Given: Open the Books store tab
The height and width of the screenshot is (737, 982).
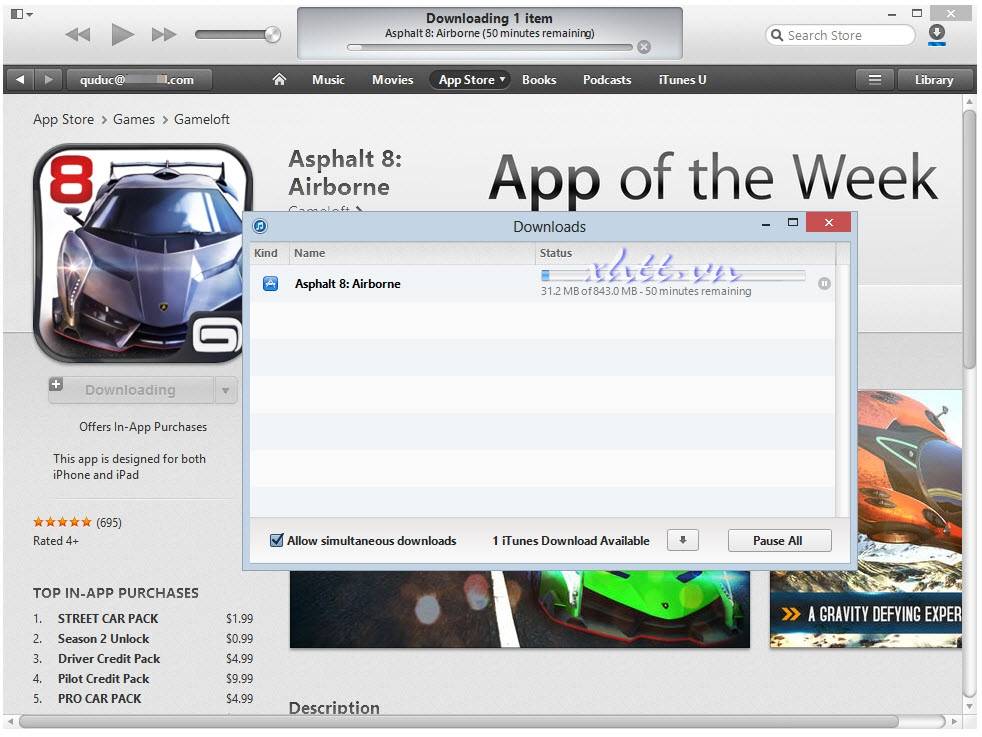Looking at the screenshot, I should (x=539, y=80).
